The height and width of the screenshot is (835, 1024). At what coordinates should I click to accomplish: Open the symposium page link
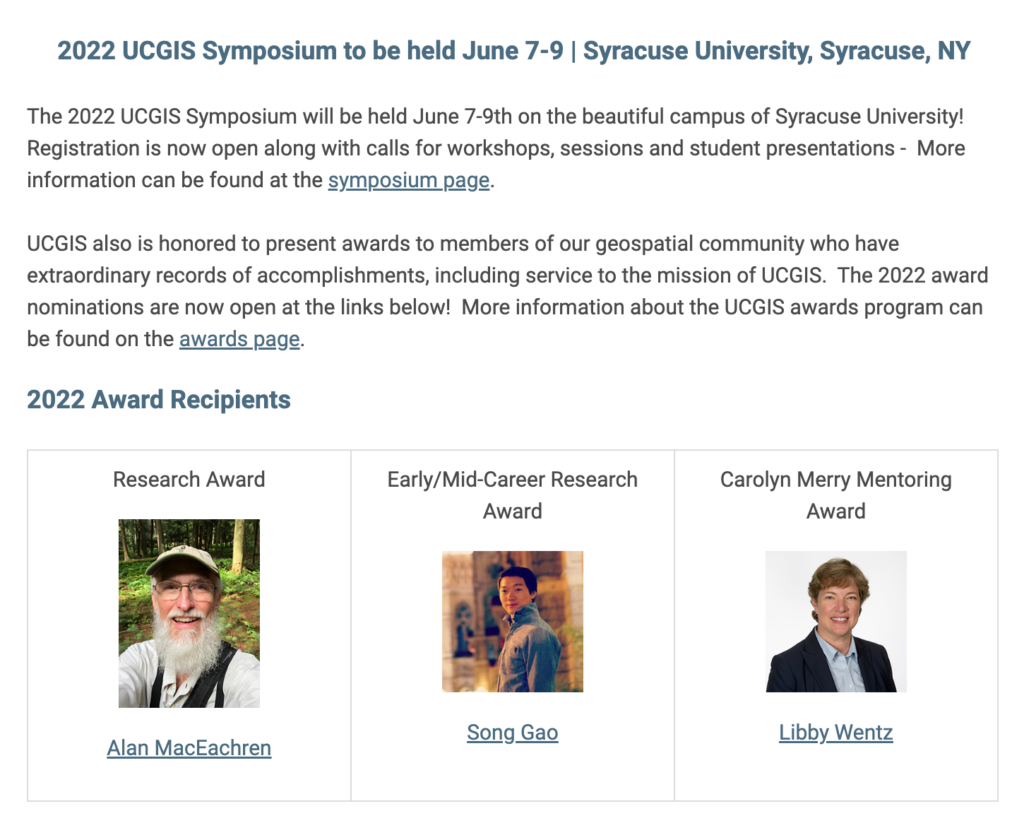click(408, 181)
